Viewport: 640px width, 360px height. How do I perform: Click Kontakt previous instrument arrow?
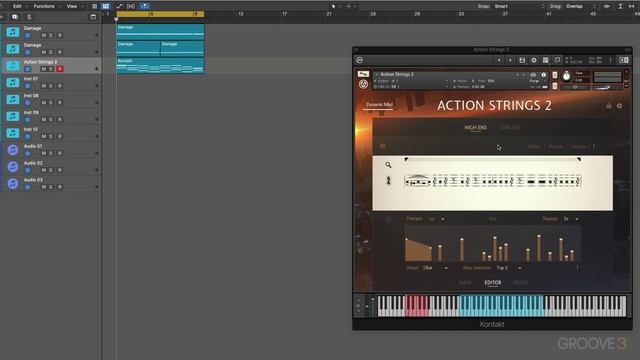pyautogui.click(x=499, y=60)
